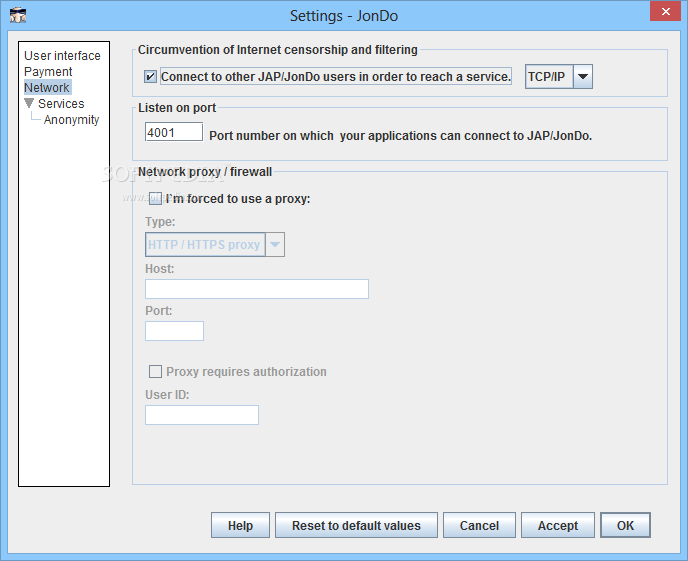
Task: Click the port number description text
Action: (401, 136)
